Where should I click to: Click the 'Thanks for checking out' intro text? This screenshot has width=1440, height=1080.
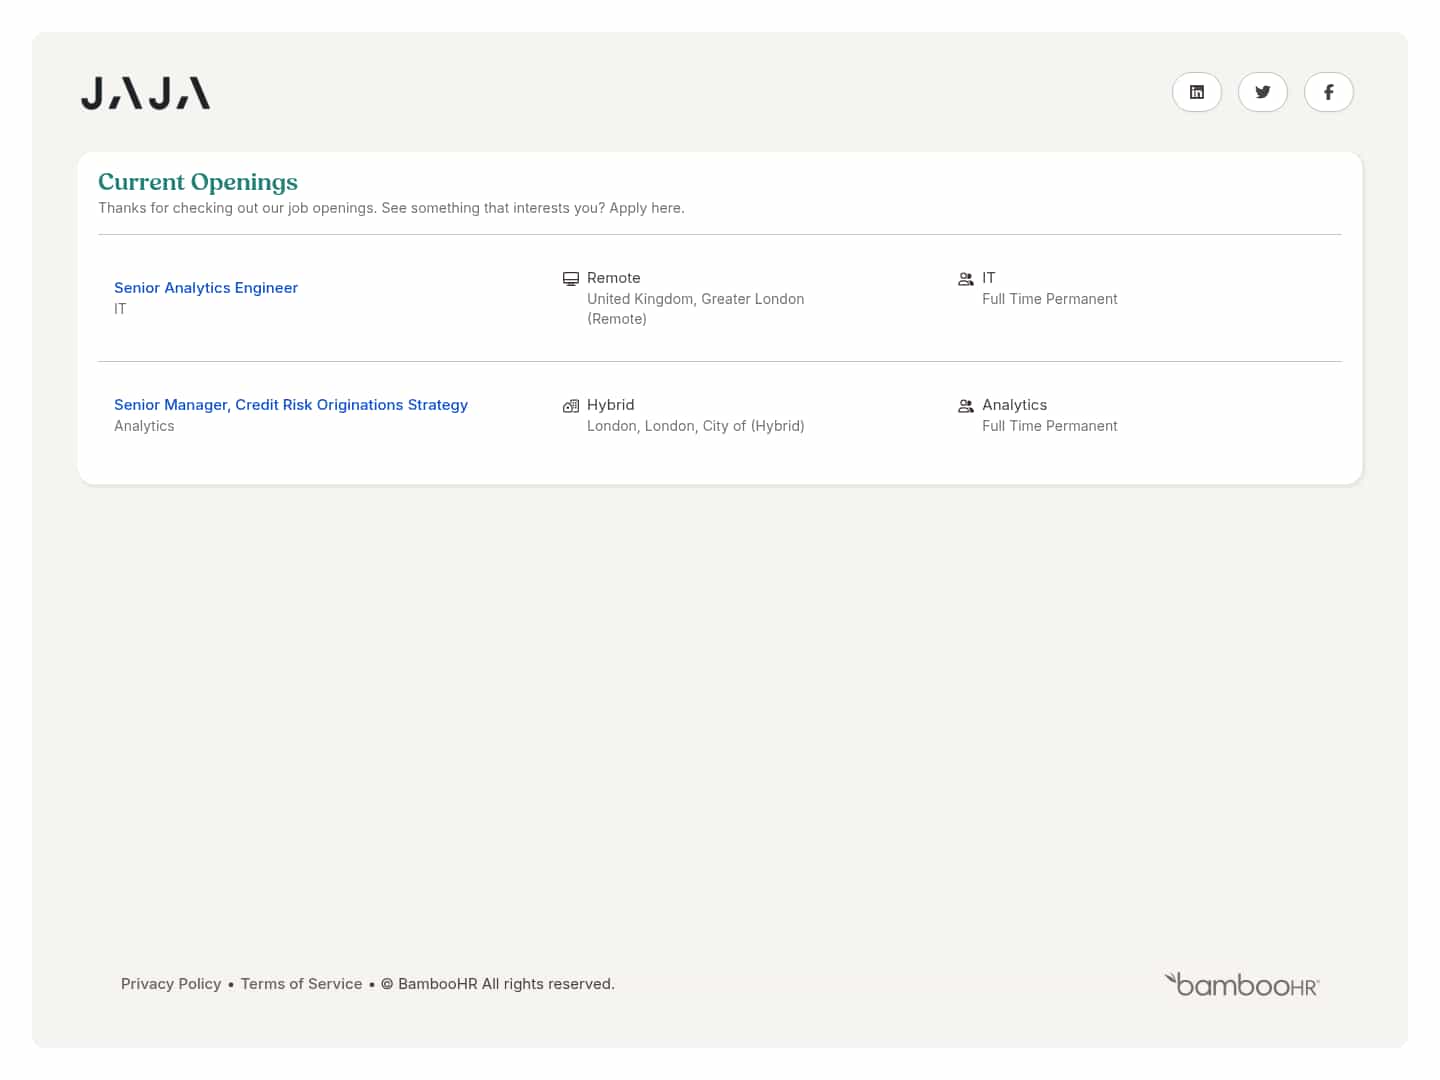pos(391,208)
